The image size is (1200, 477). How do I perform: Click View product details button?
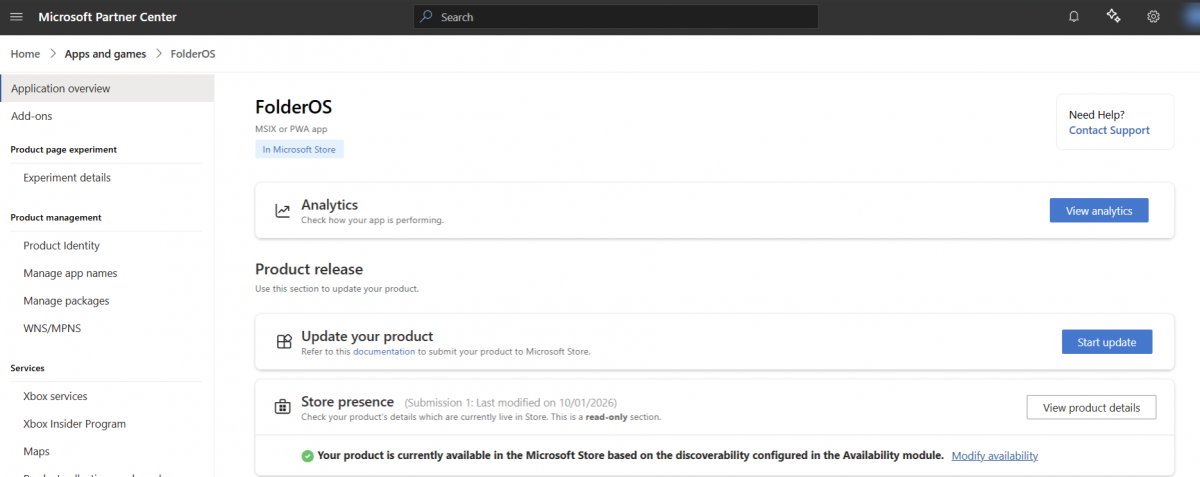pyautogui.click(x=1091, y=408)
